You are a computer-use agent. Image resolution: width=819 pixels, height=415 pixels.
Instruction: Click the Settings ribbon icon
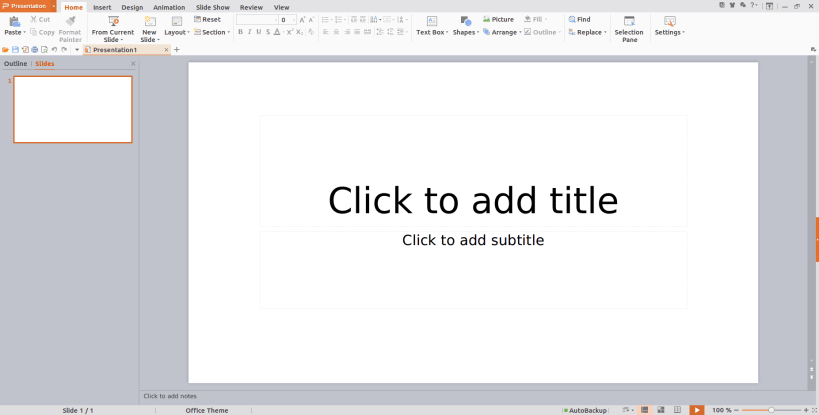(670, 21)
